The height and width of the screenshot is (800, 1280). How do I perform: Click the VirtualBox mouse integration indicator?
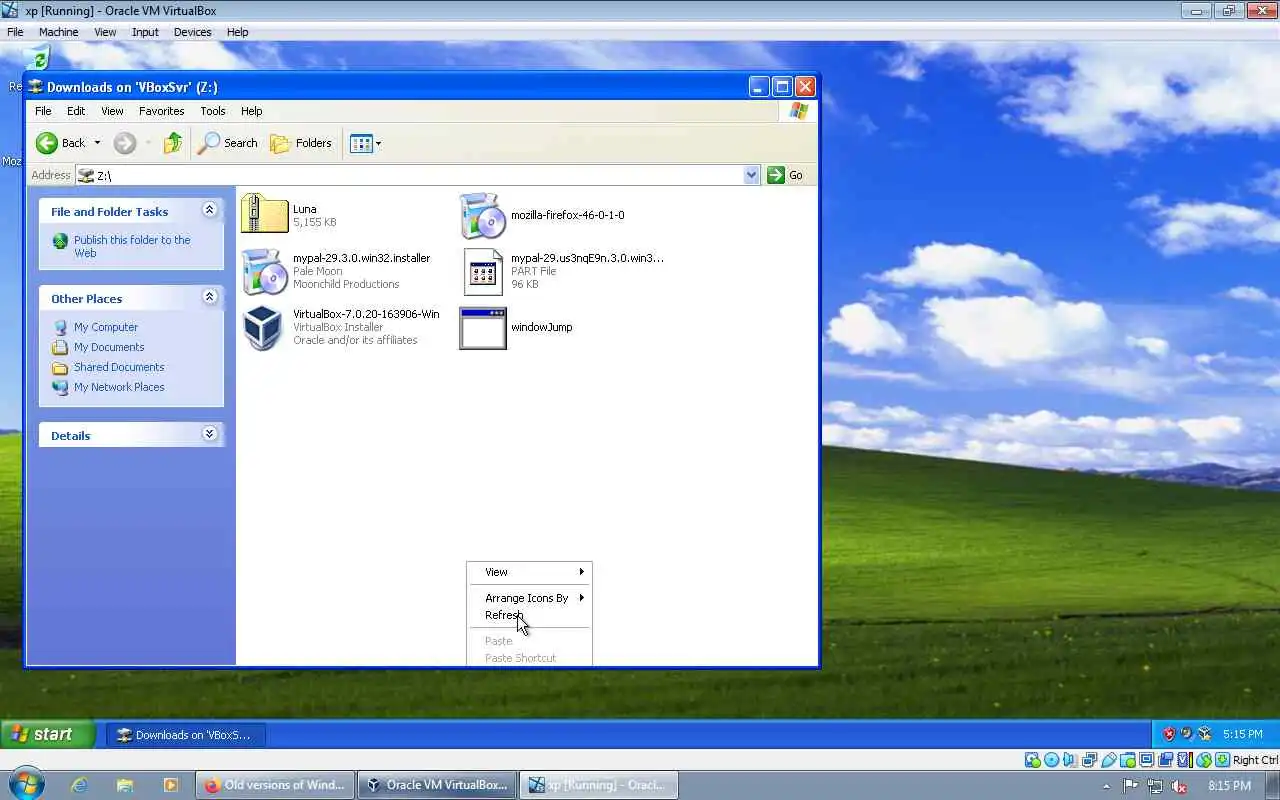pos(1204,760)
